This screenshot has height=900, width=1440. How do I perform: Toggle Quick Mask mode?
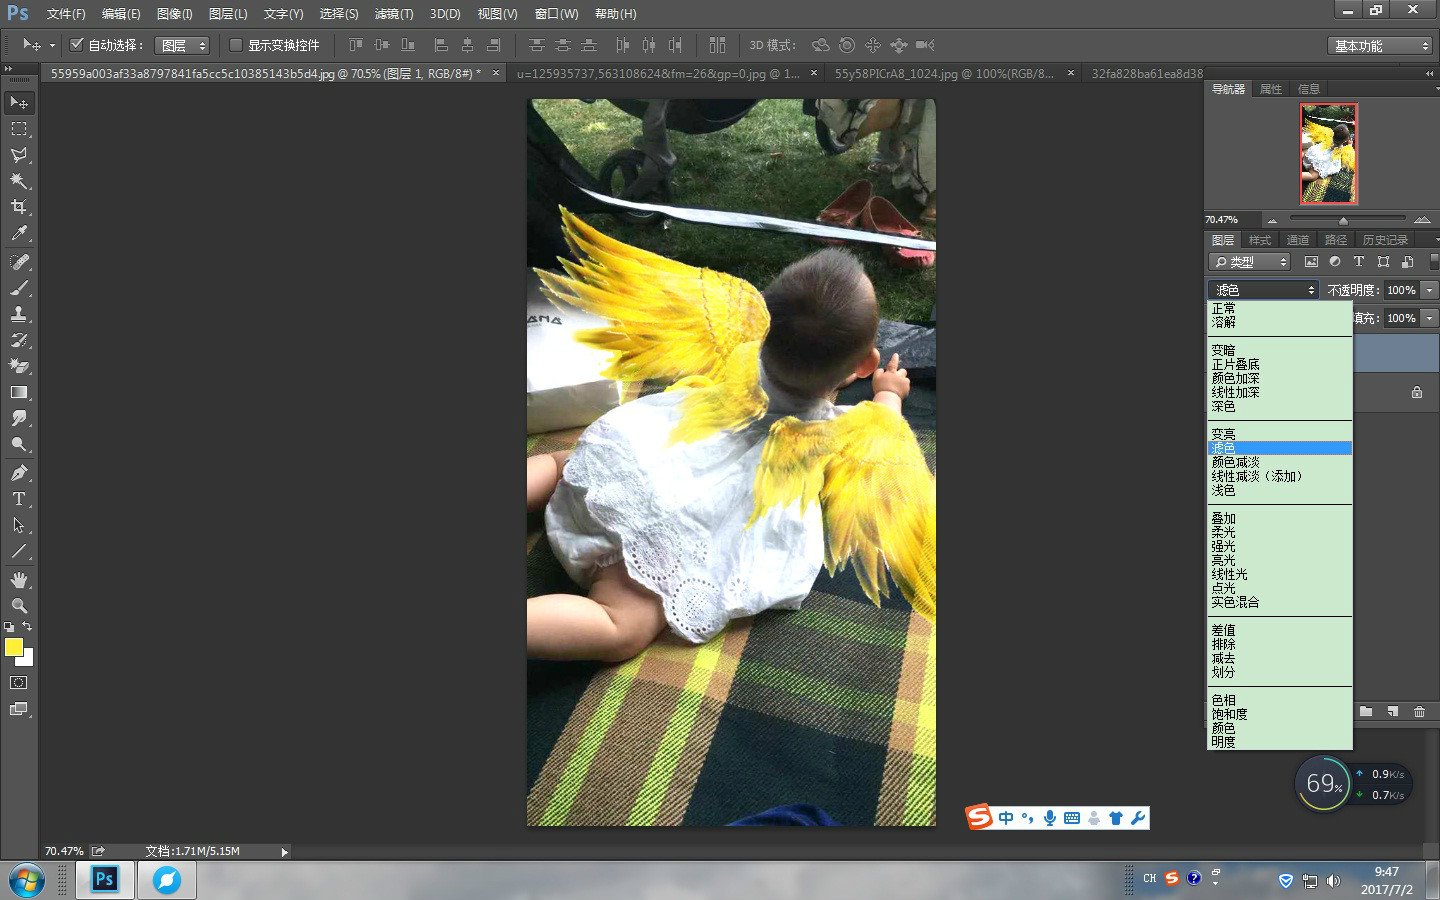tap(18, 683)
